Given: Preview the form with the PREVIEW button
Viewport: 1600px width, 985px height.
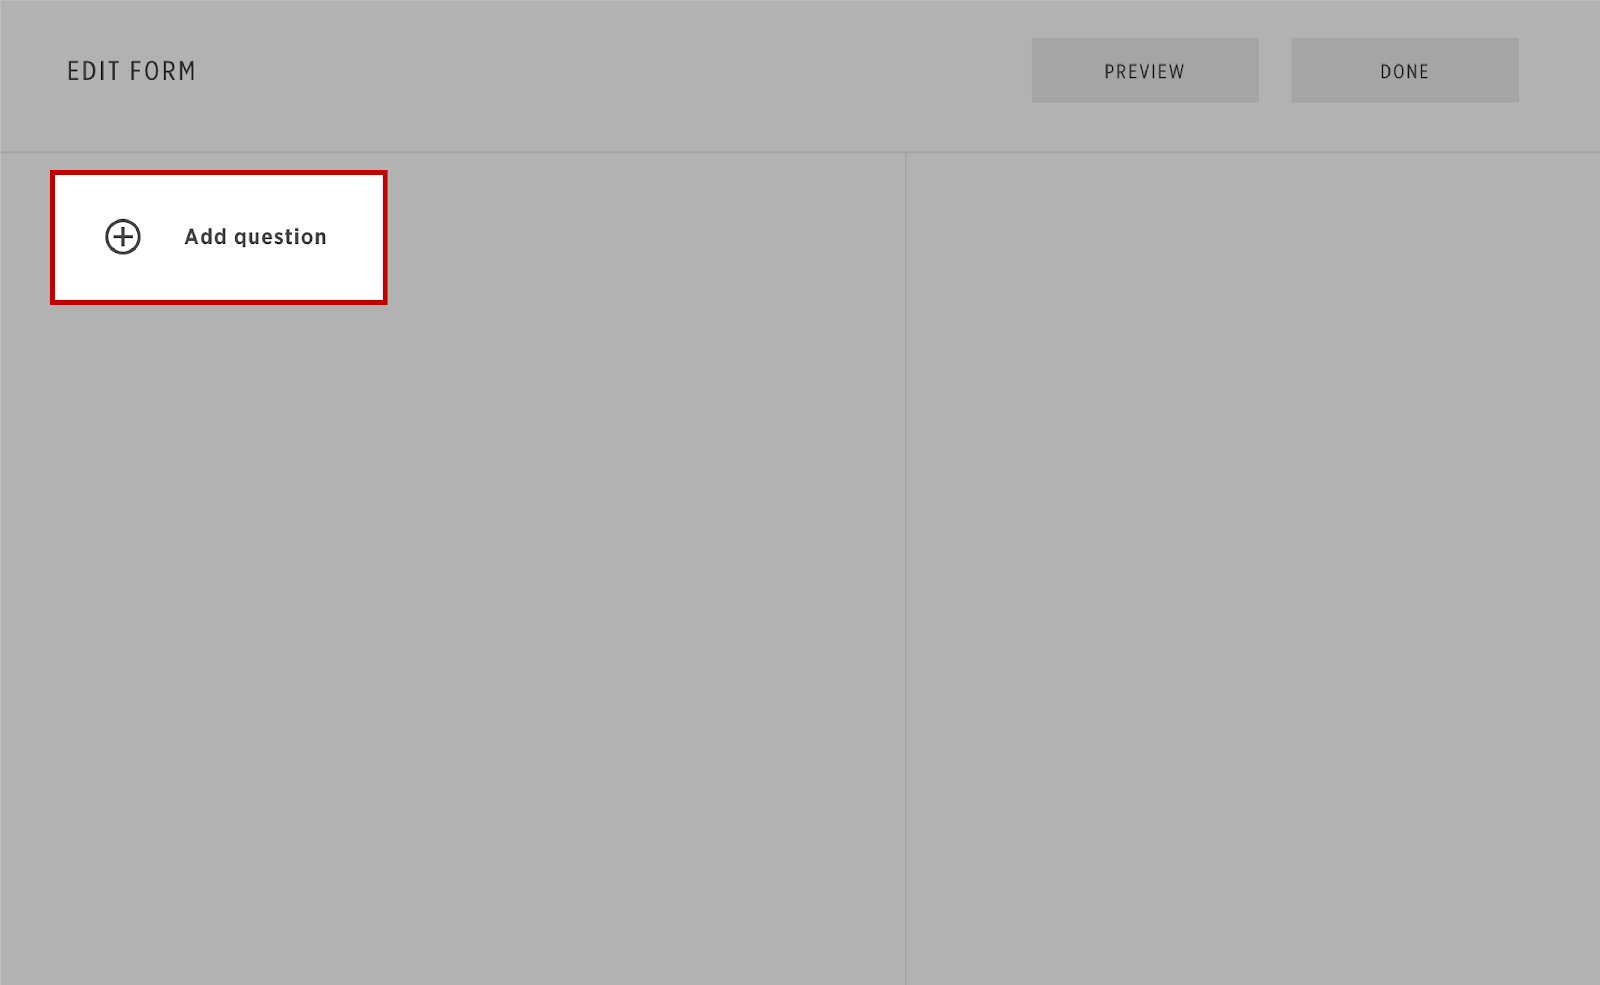Looking at the screenshot, I should point(1145,71).
